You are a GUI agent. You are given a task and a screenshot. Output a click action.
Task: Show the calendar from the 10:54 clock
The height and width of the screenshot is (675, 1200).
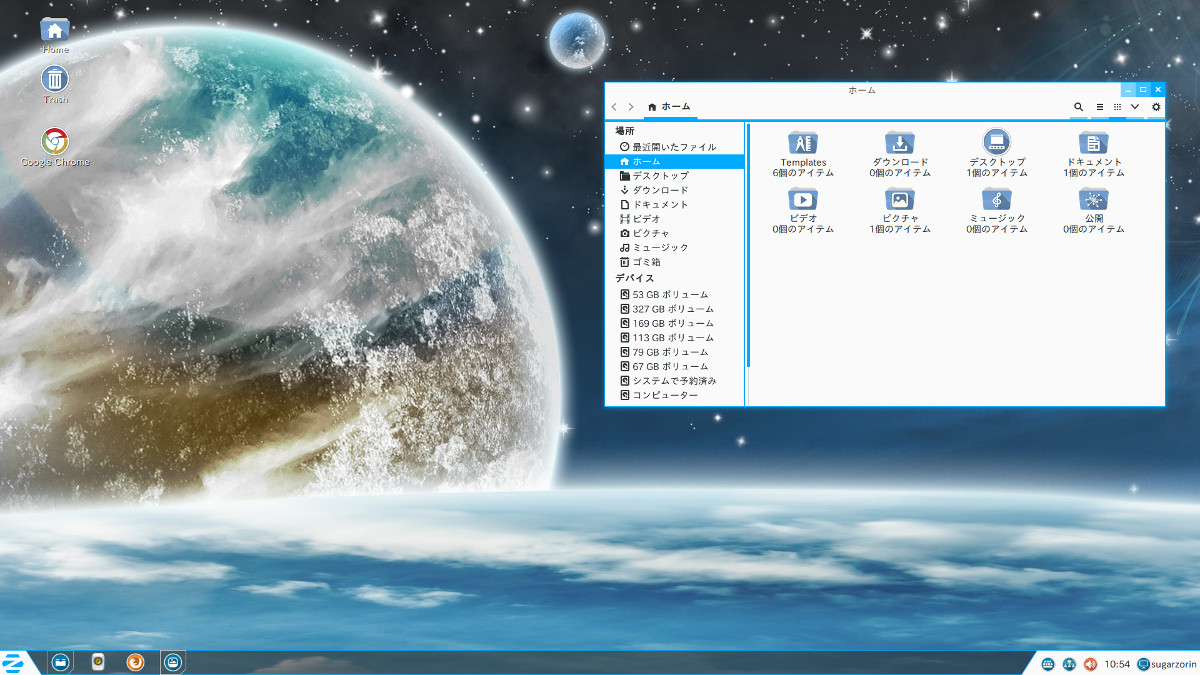[1118, 664]
